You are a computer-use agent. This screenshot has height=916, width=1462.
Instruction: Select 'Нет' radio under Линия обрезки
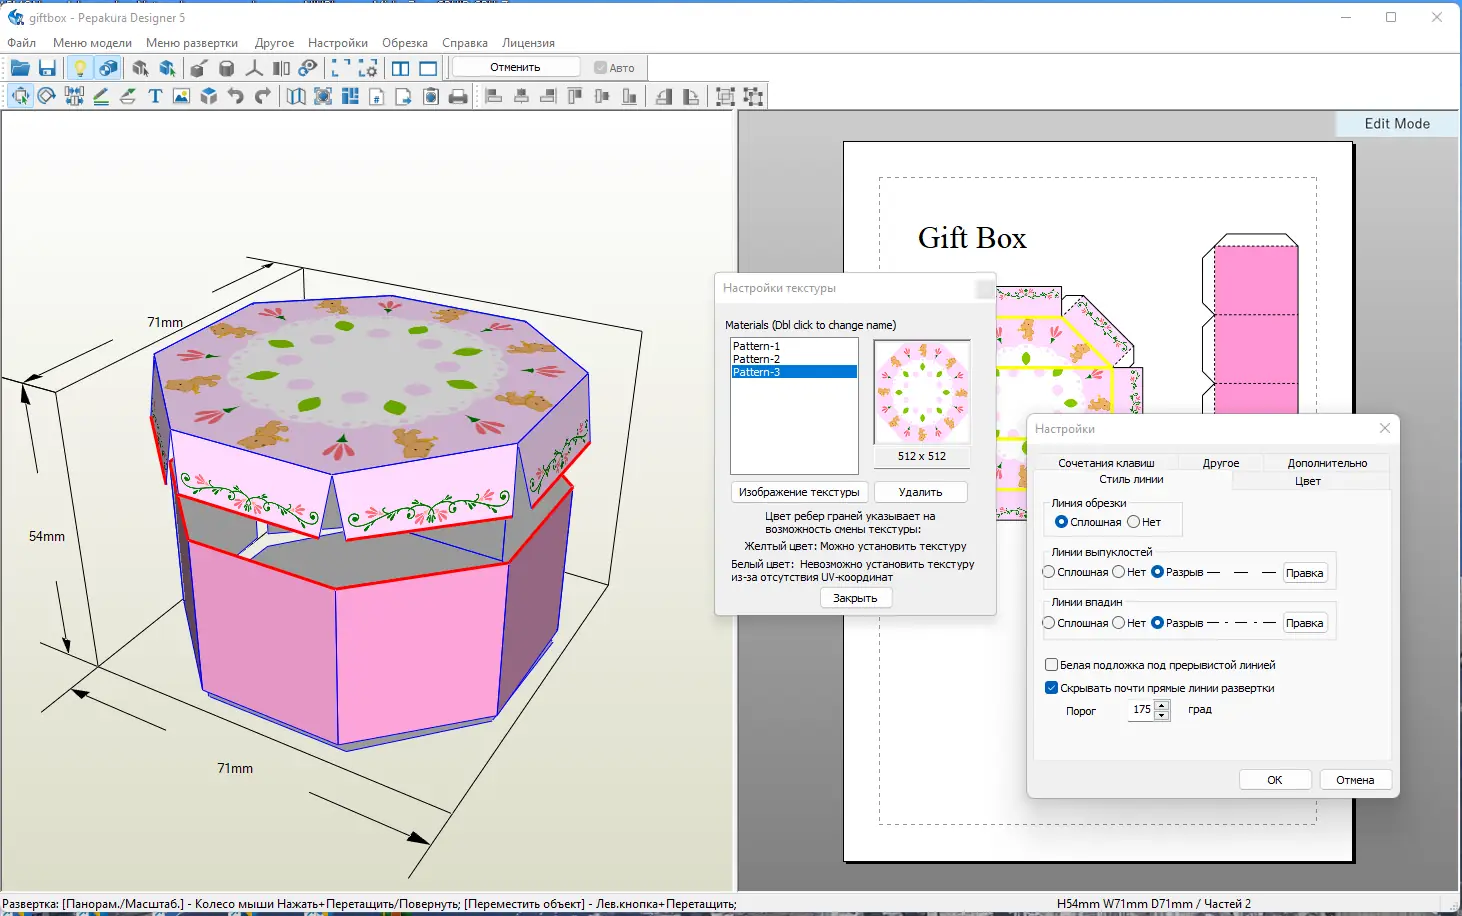1134,522
